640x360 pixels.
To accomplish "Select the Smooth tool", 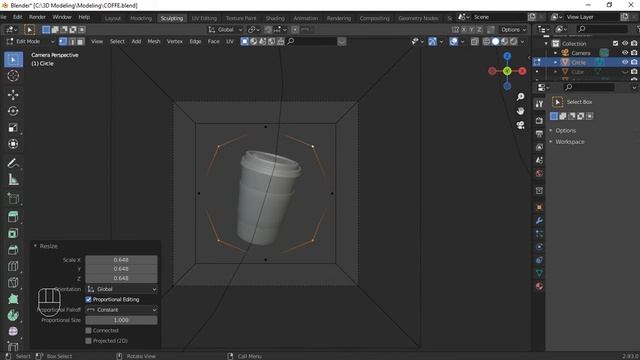I will 13,331.
